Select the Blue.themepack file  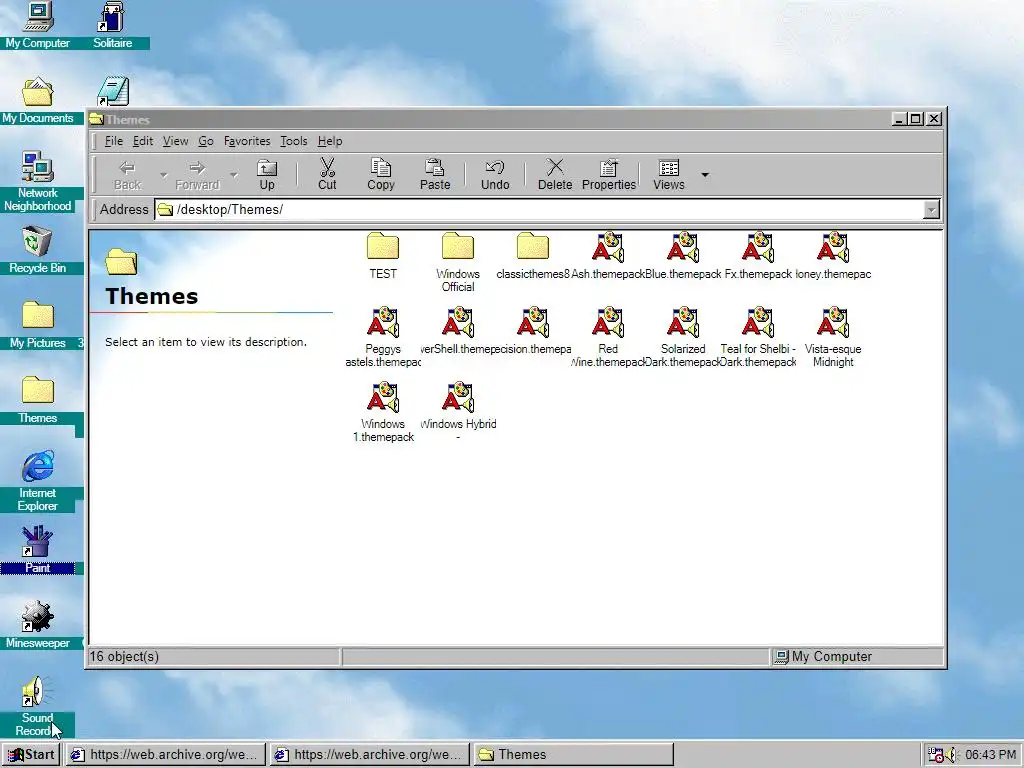(683, 256)
